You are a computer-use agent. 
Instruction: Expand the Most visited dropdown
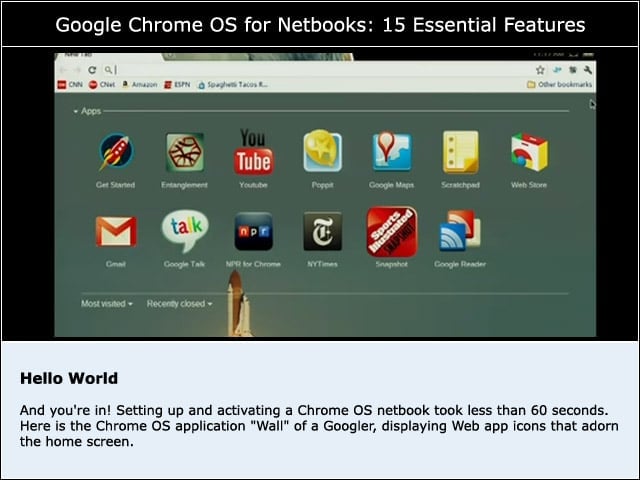[x=107, y=304]
